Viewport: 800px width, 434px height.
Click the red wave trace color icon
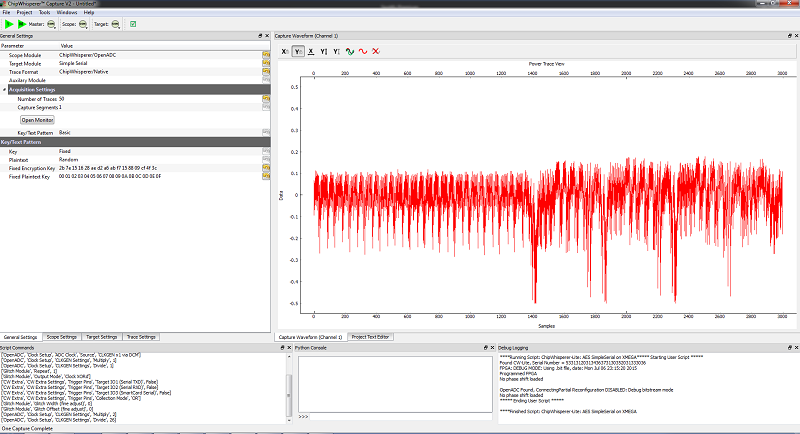pos(362,51)
